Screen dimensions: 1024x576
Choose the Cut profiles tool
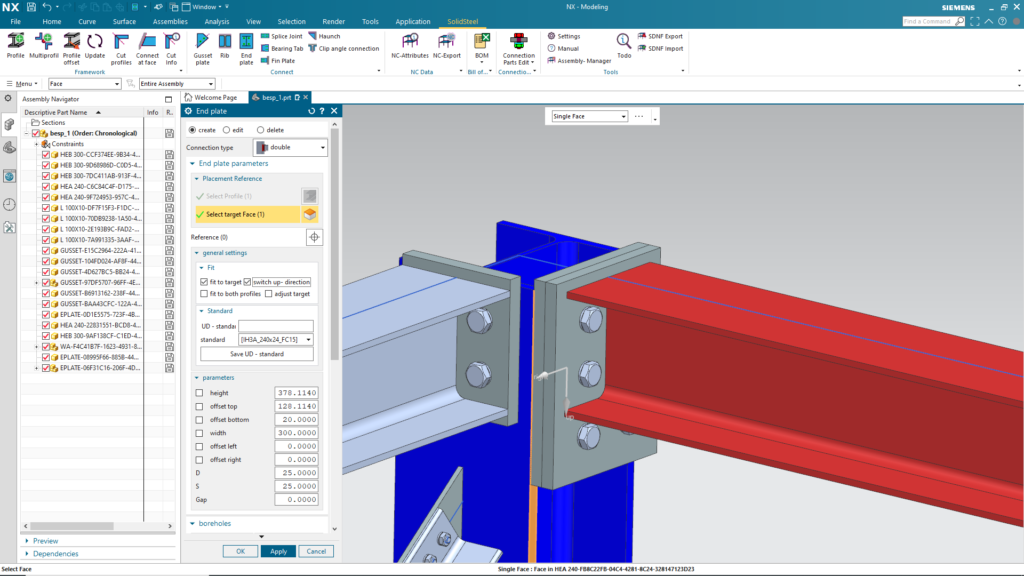pyautogui.click(x=121, y=49)
